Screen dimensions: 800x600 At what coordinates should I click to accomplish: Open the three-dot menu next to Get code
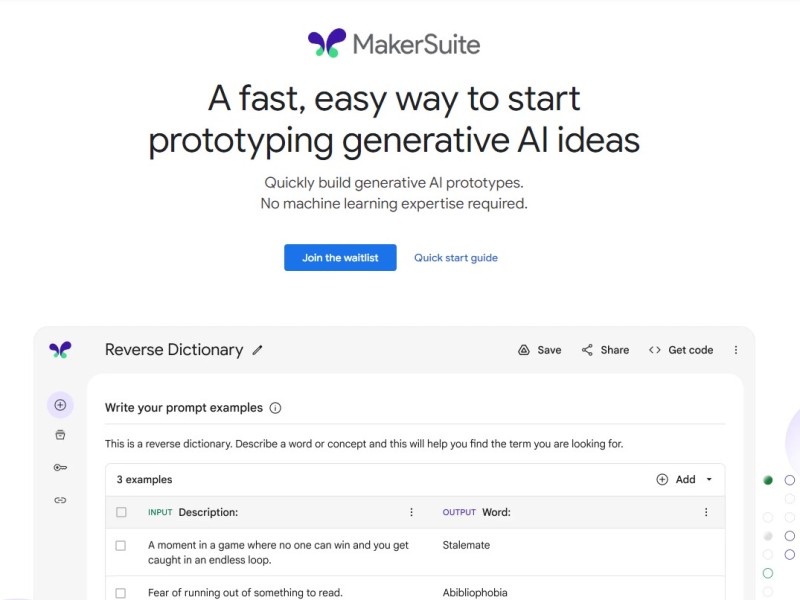tap(736, 350)
